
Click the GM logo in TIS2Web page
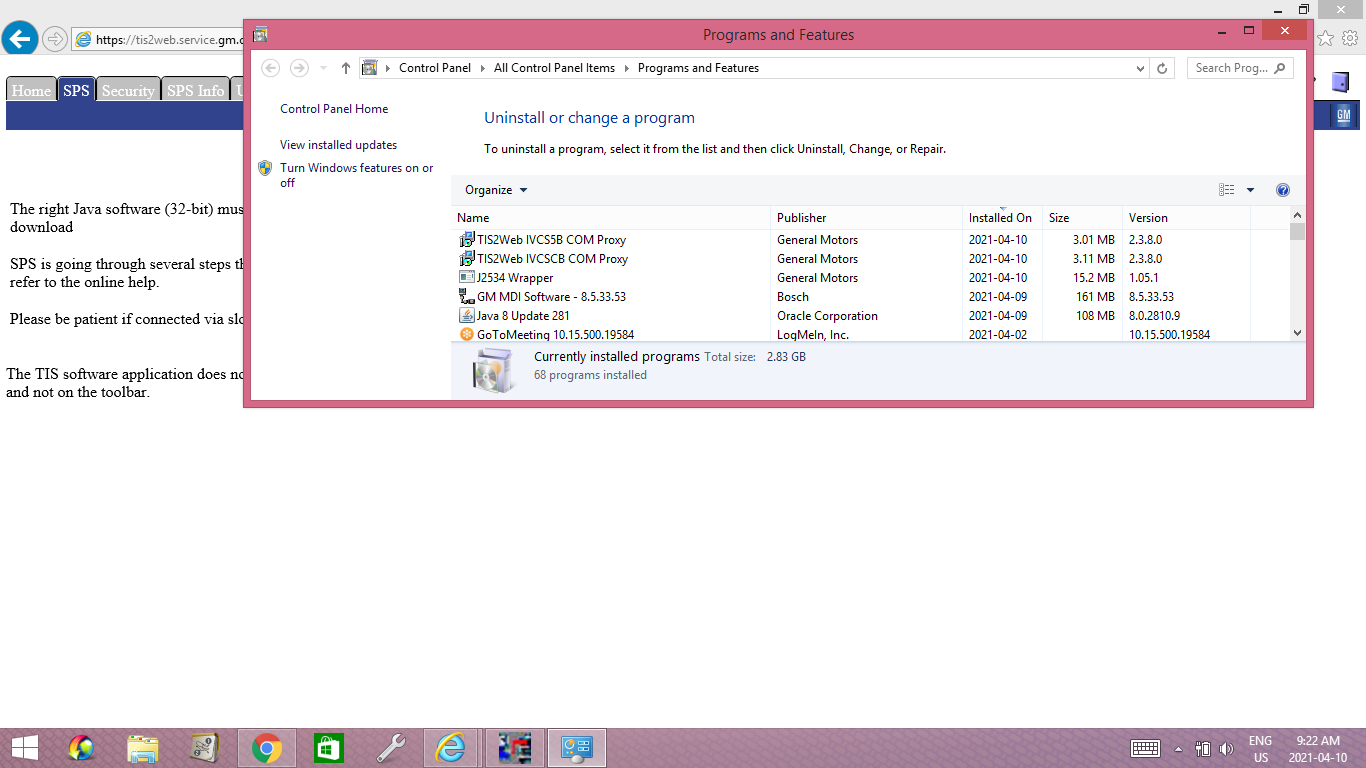point(1343,116)
